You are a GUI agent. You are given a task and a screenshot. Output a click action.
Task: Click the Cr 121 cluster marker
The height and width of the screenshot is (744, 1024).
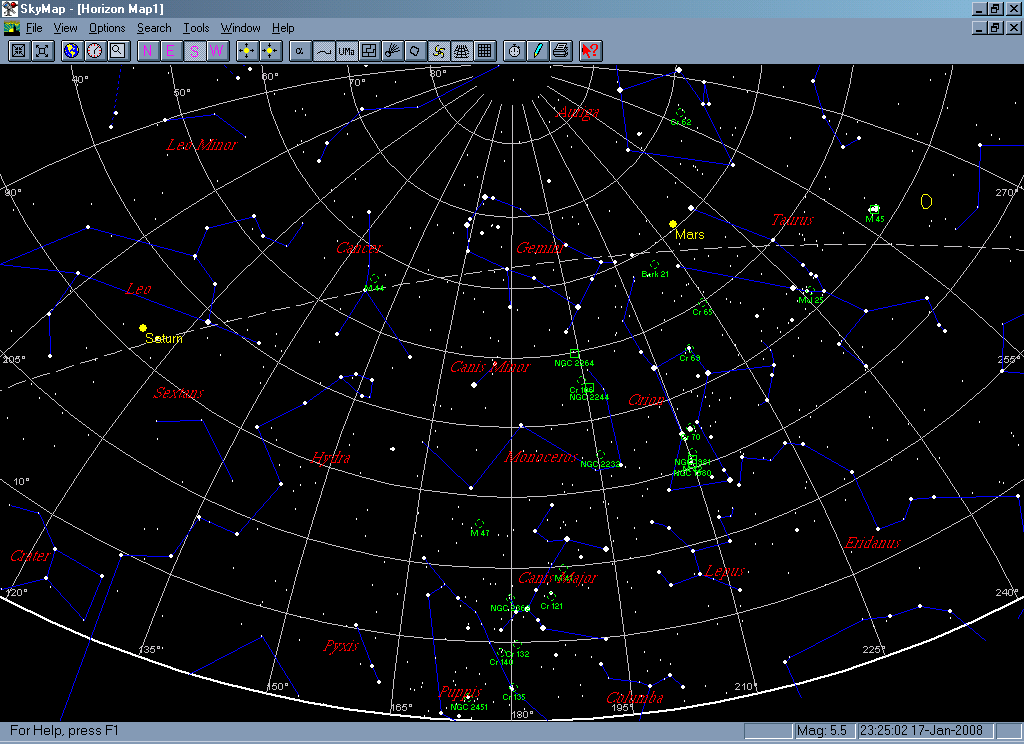551,596
